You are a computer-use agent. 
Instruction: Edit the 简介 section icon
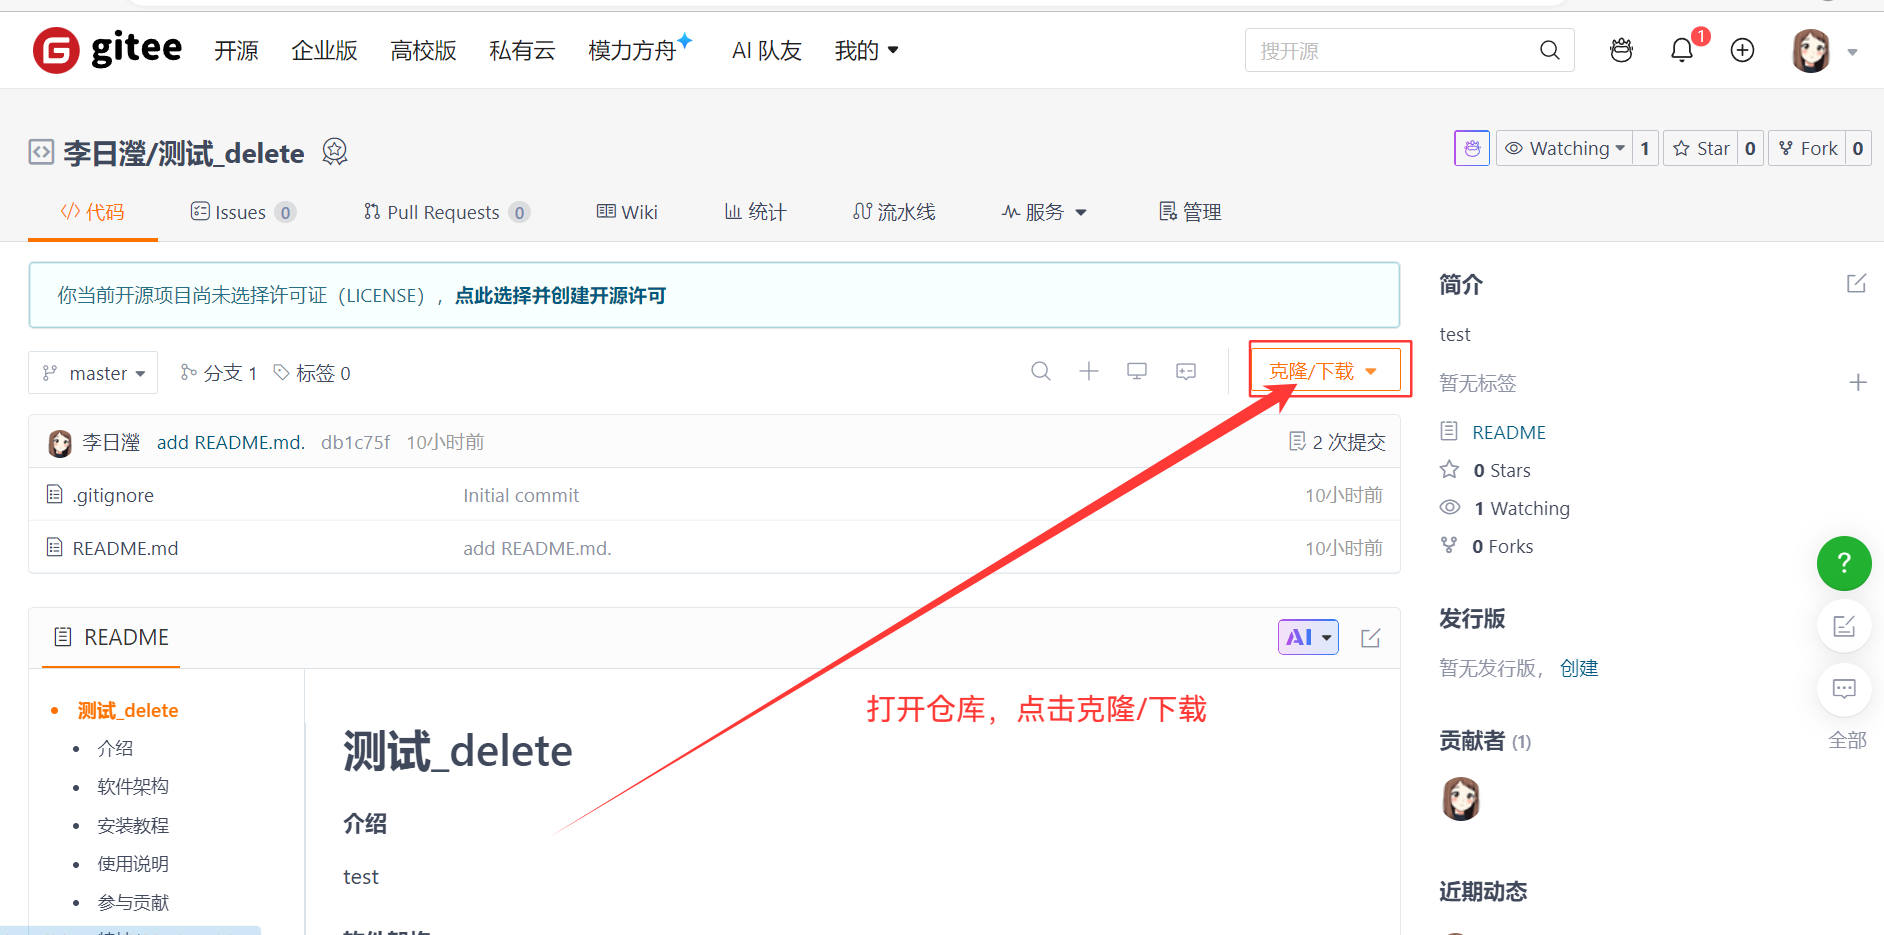[x=1856, y=283]
